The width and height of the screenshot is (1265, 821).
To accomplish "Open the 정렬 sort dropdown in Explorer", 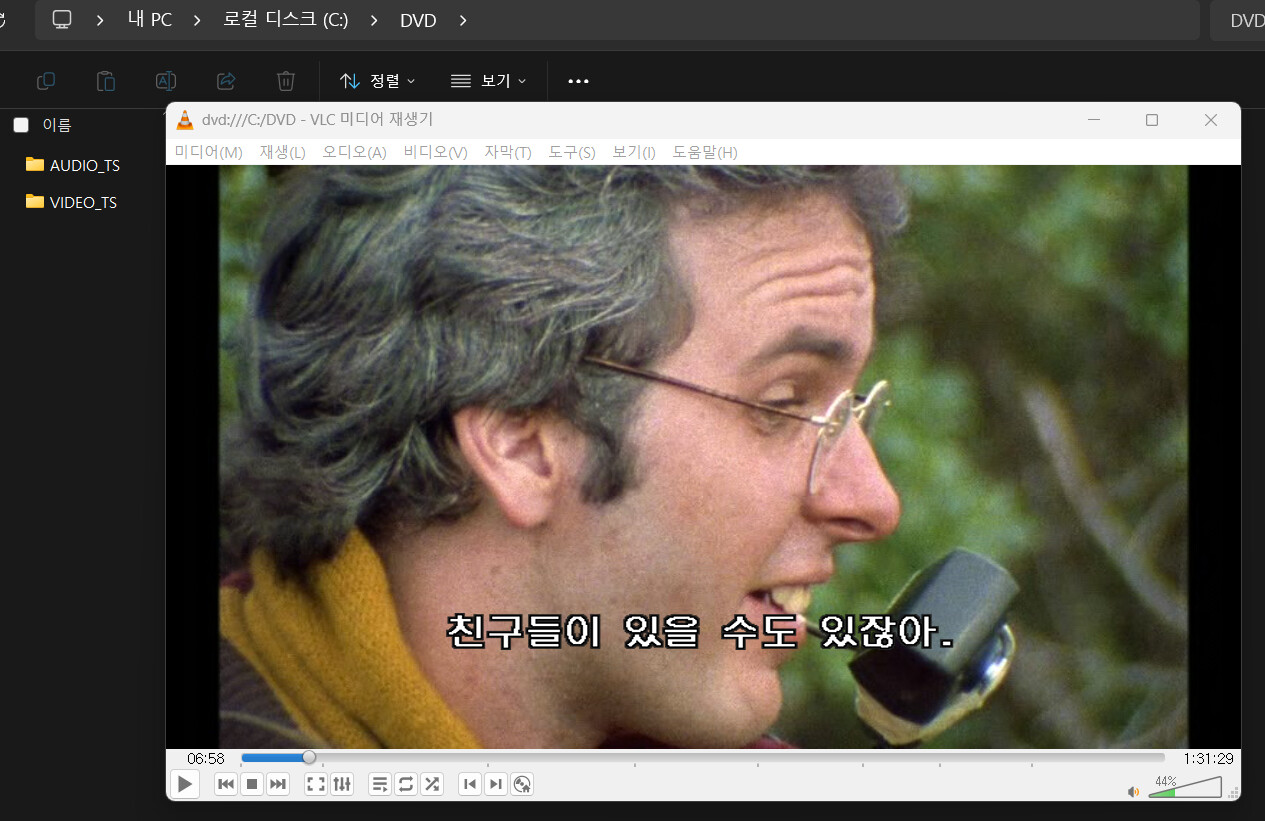I will tap(377, 81).
